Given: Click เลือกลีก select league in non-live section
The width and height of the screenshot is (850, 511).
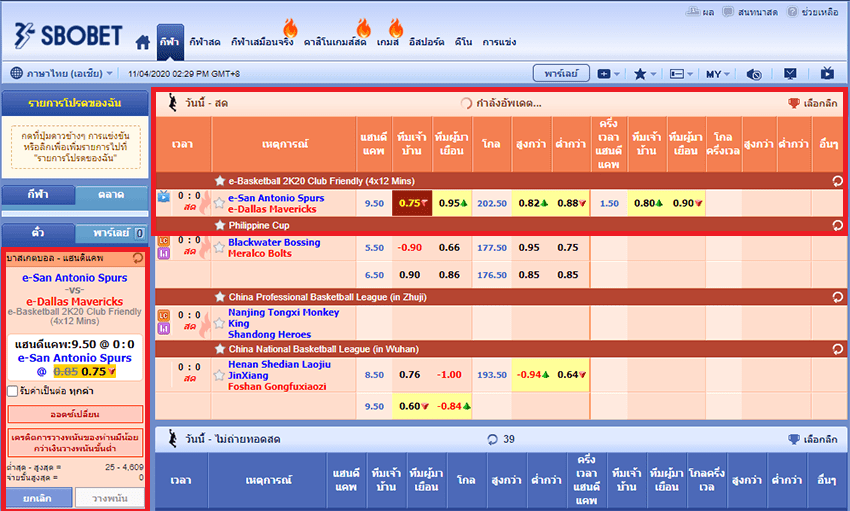Looking at the screenshot, I should pyautogui.click(x=813, y=439).
